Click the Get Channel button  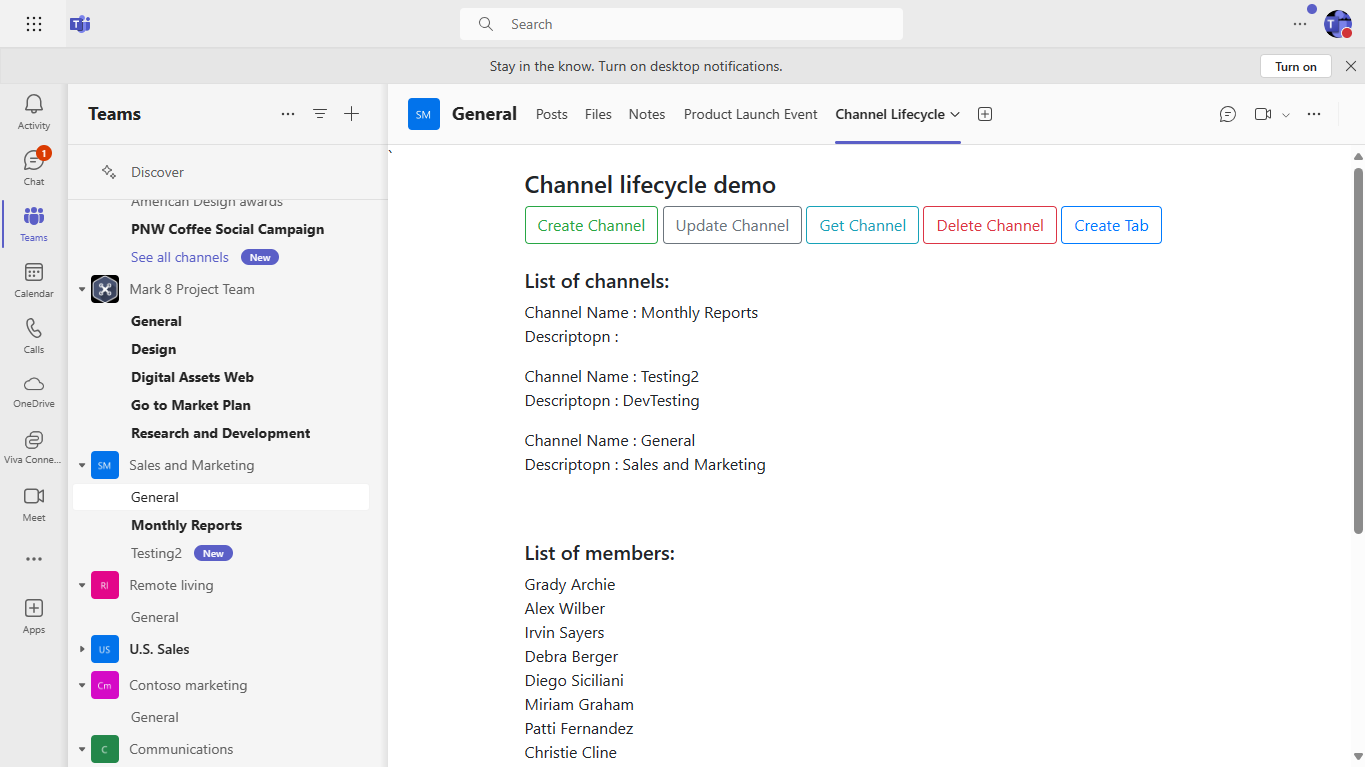(863, 225)
